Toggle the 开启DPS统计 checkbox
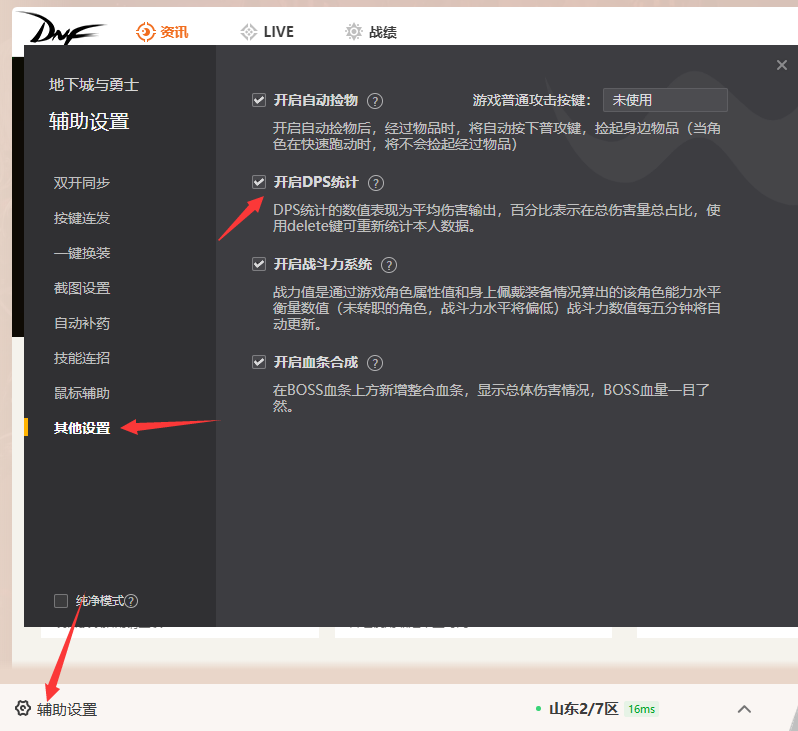The image size is (798, 731). (x=259, y=182)
